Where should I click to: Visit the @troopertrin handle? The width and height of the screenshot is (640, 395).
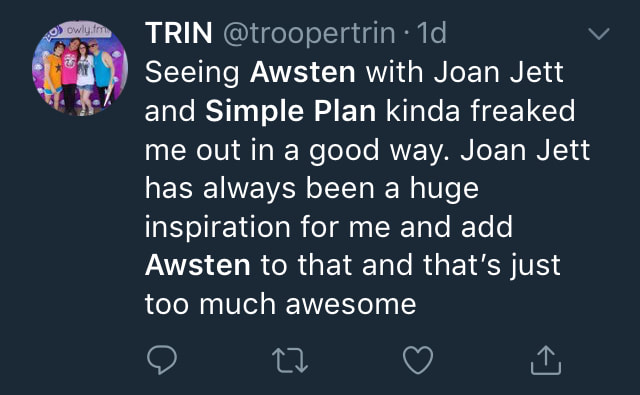pos(309,34)
